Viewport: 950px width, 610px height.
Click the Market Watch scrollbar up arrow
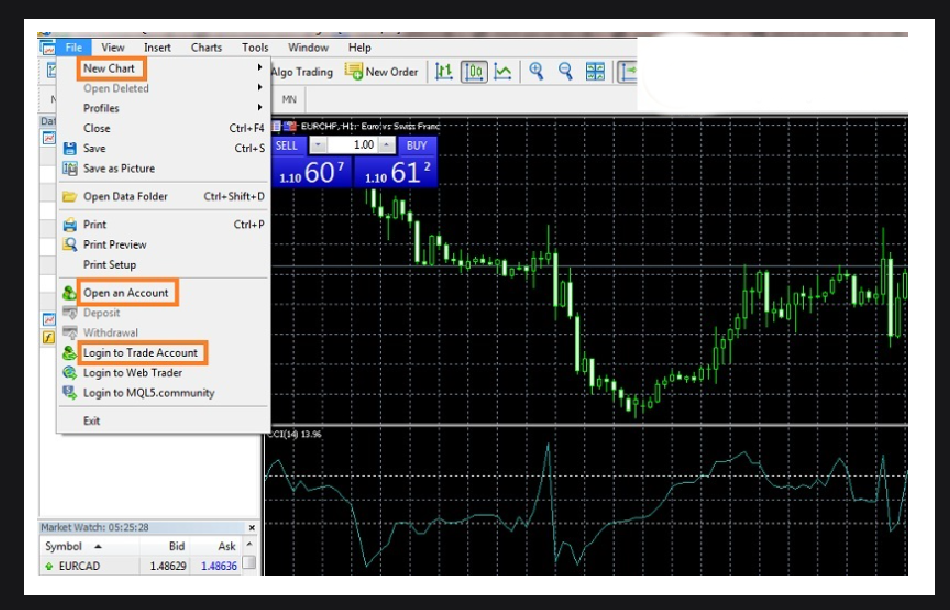click(x=249, y=545)
